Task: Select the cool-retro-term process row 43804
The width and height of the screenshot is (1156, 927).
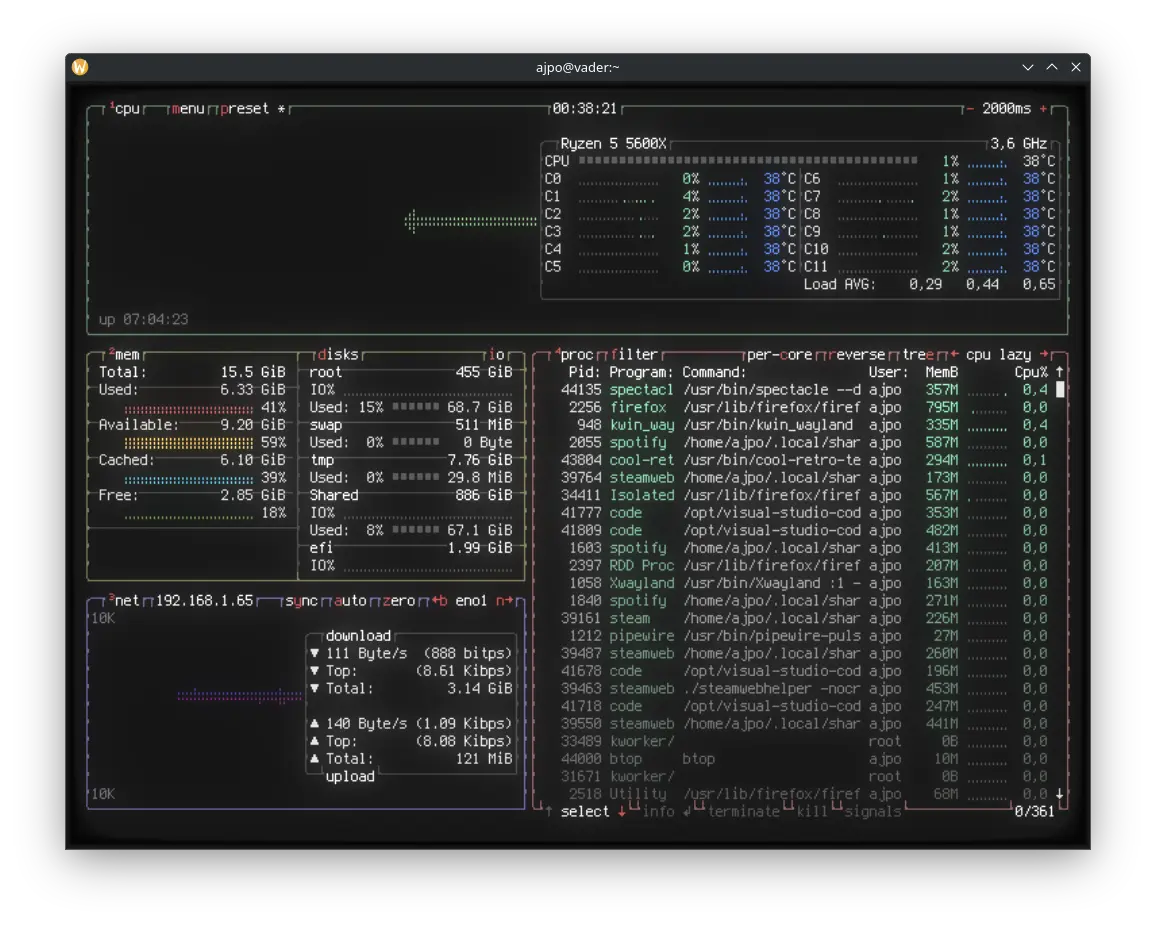Action: (x=804, y=460)
